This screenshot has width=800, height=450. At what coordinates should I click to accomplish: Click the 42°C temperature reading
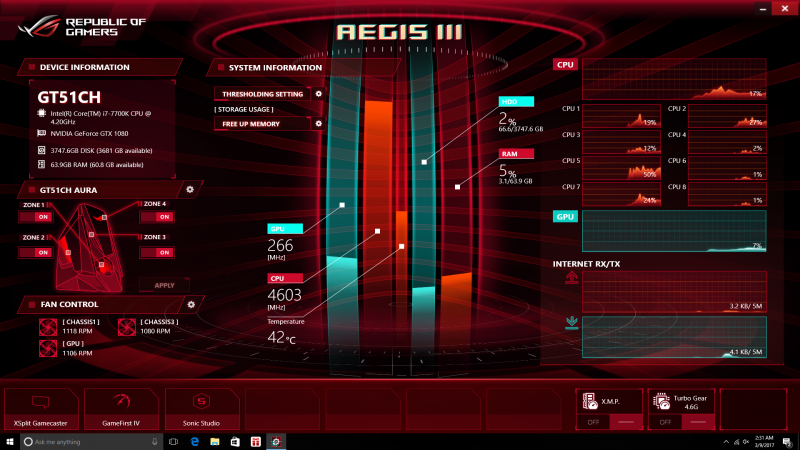[281, 337]
